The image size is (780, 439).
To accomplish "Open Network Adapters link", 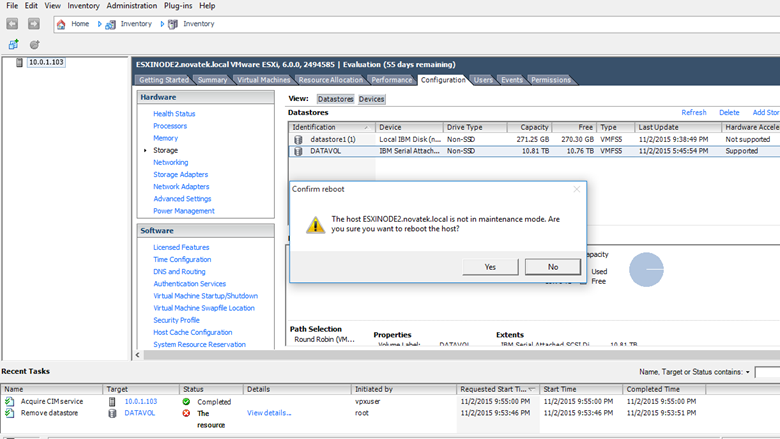I will (181, 186).
